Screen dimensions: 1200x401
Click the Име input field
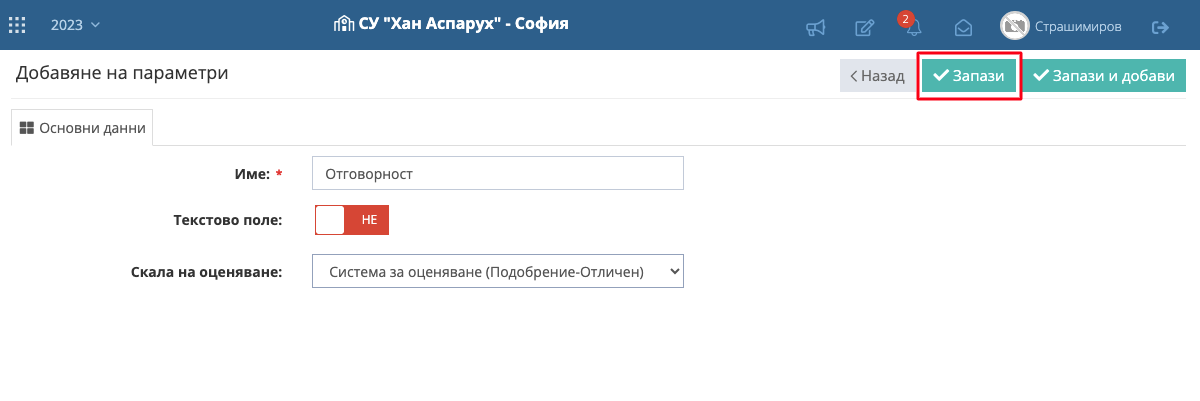[x=497, y=173]
